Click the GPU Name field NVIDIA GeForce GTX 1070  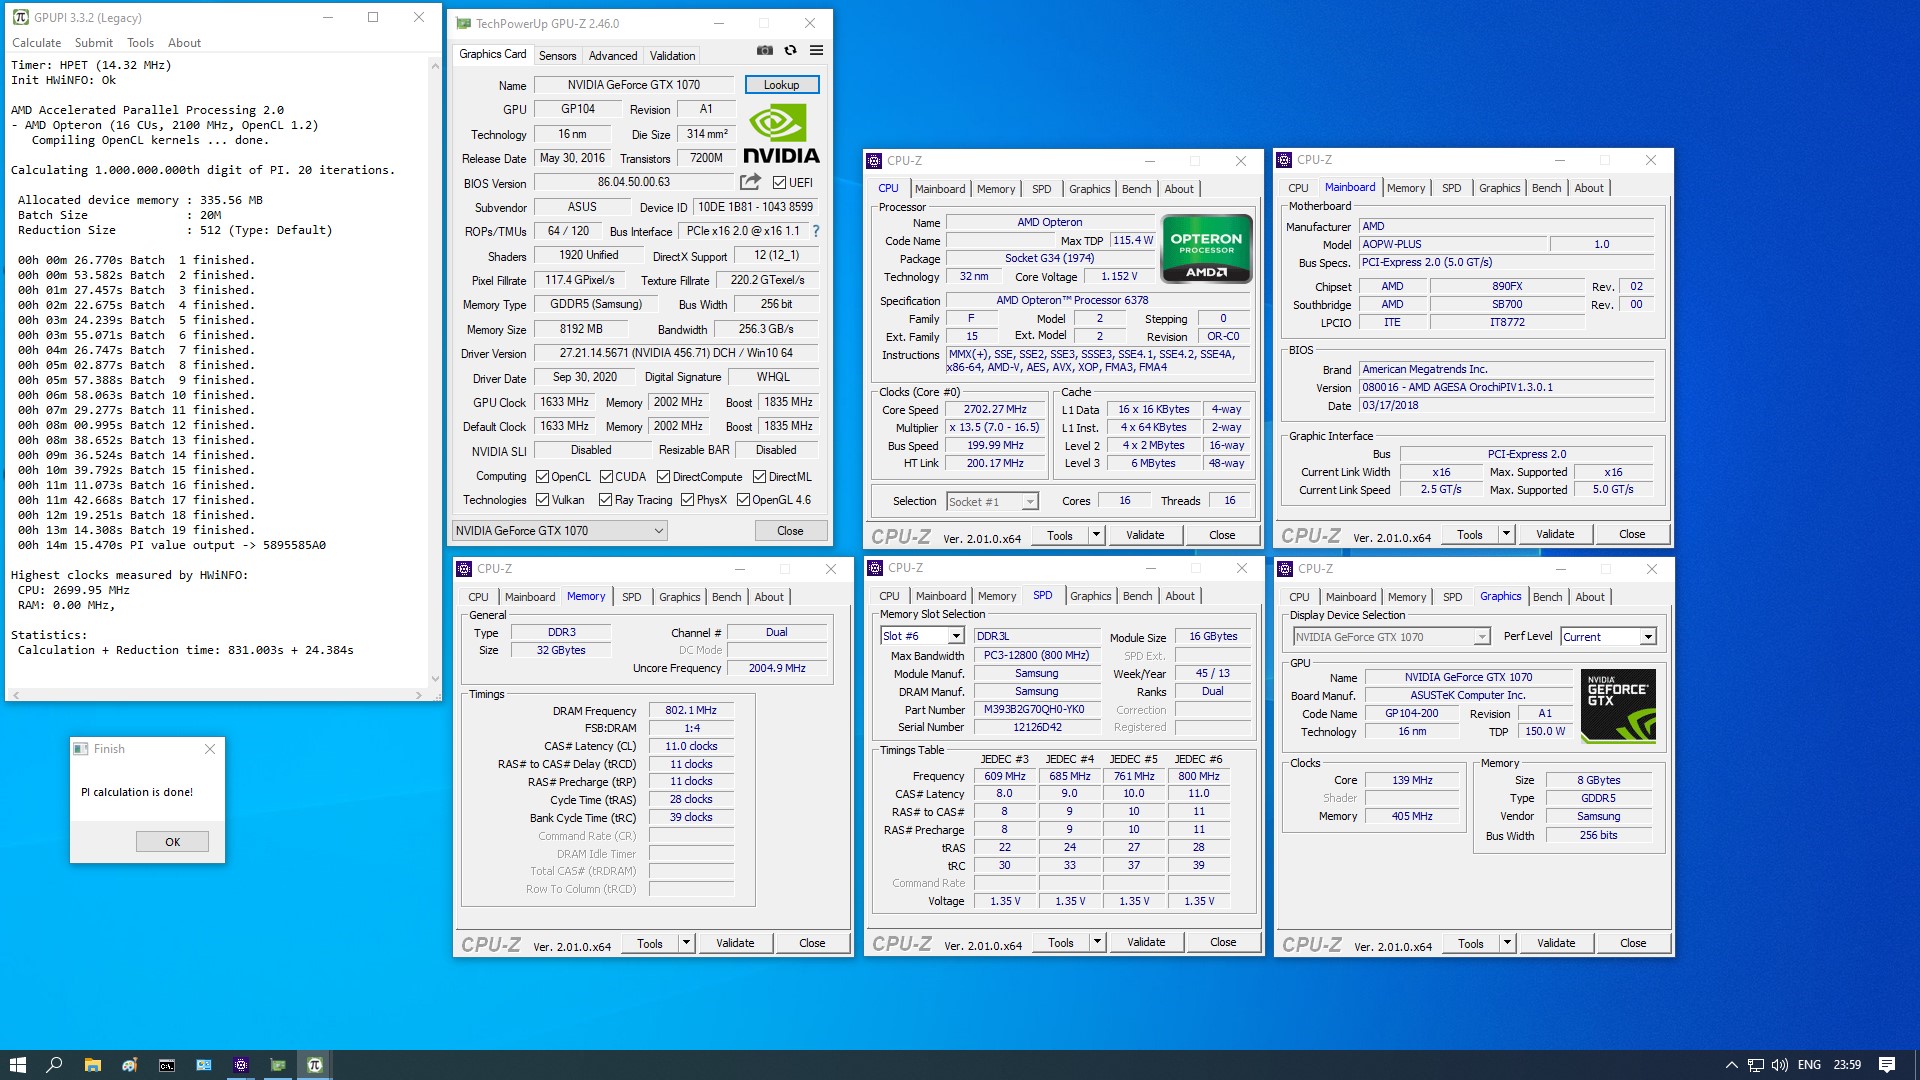pyautogui.click(x=634, y=85)
